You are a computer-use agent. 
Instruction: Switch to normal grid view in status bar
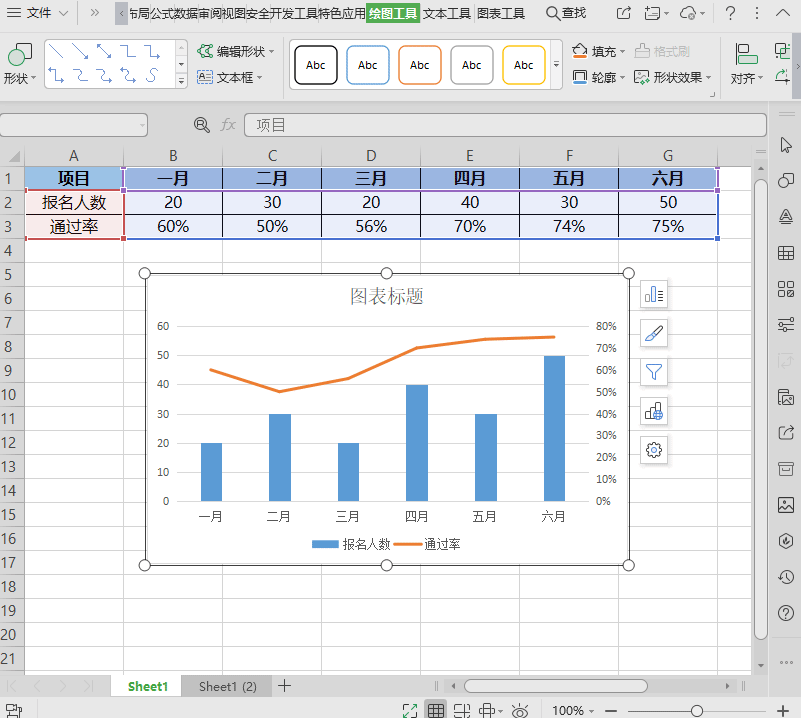coord(436,710)
